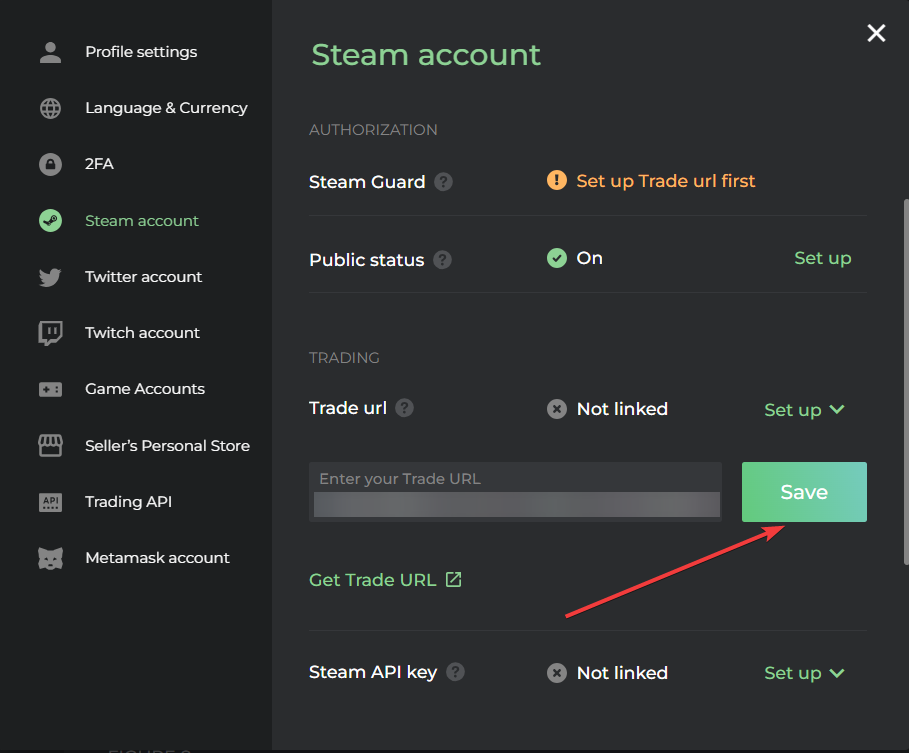Click the AUTHORIZATION section label

[x=373, y=130]
